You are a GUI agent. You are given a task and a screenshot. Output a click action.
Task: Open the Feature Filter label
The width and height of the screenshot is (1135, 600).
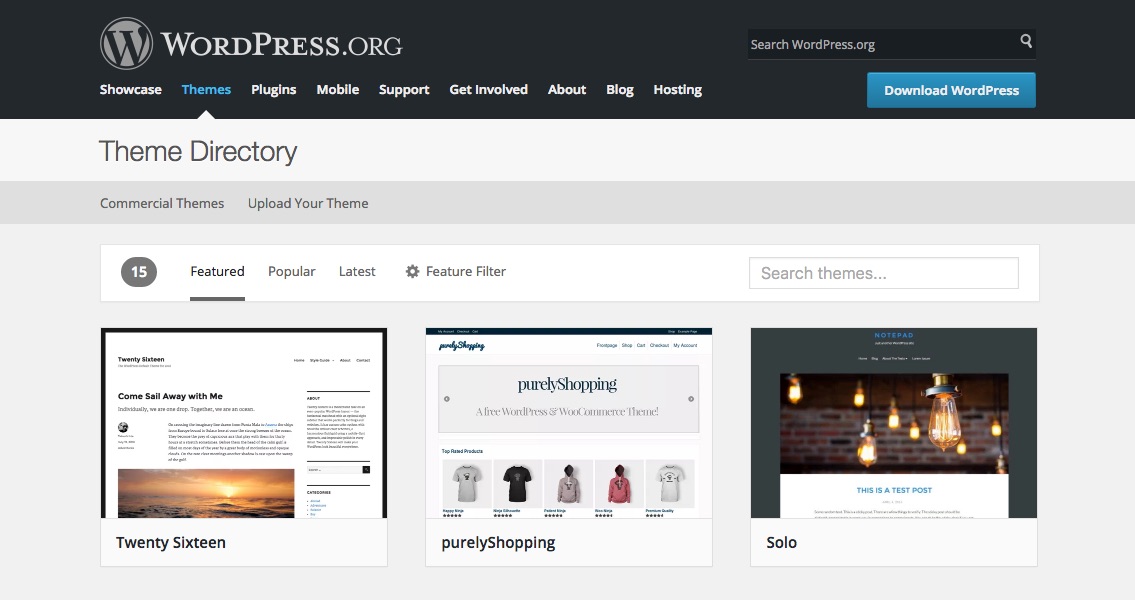coord(465,271)
